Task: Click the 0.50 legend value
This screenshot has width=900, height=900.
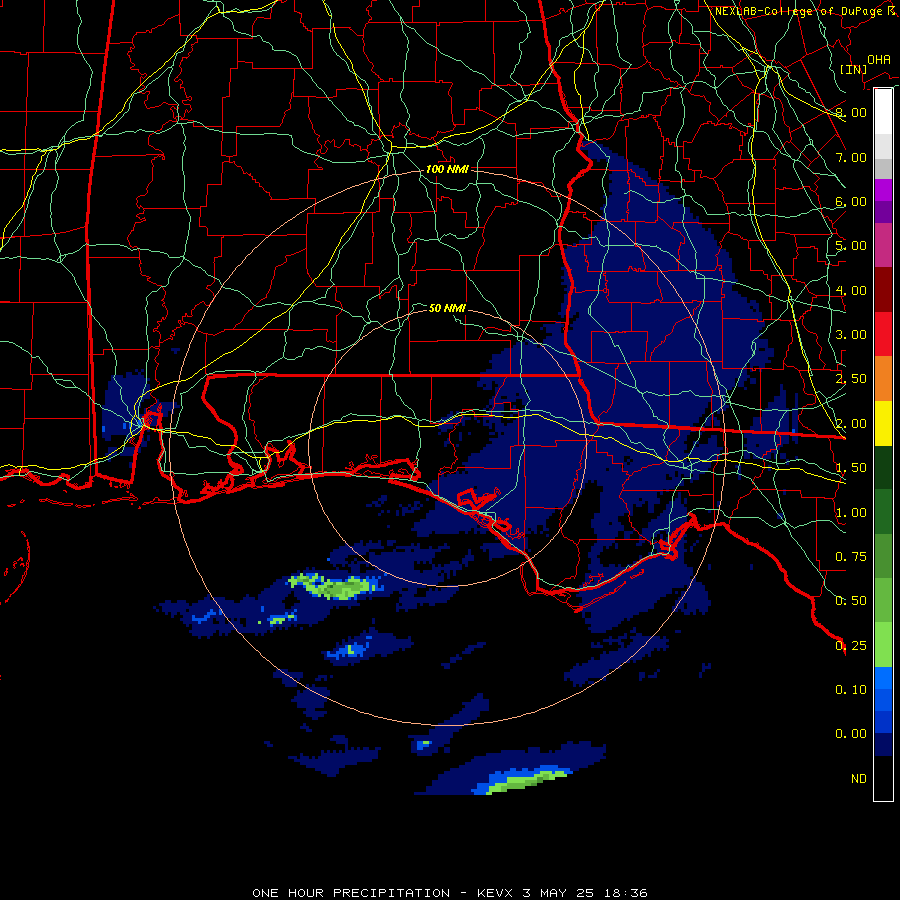Action: [851, 601]
